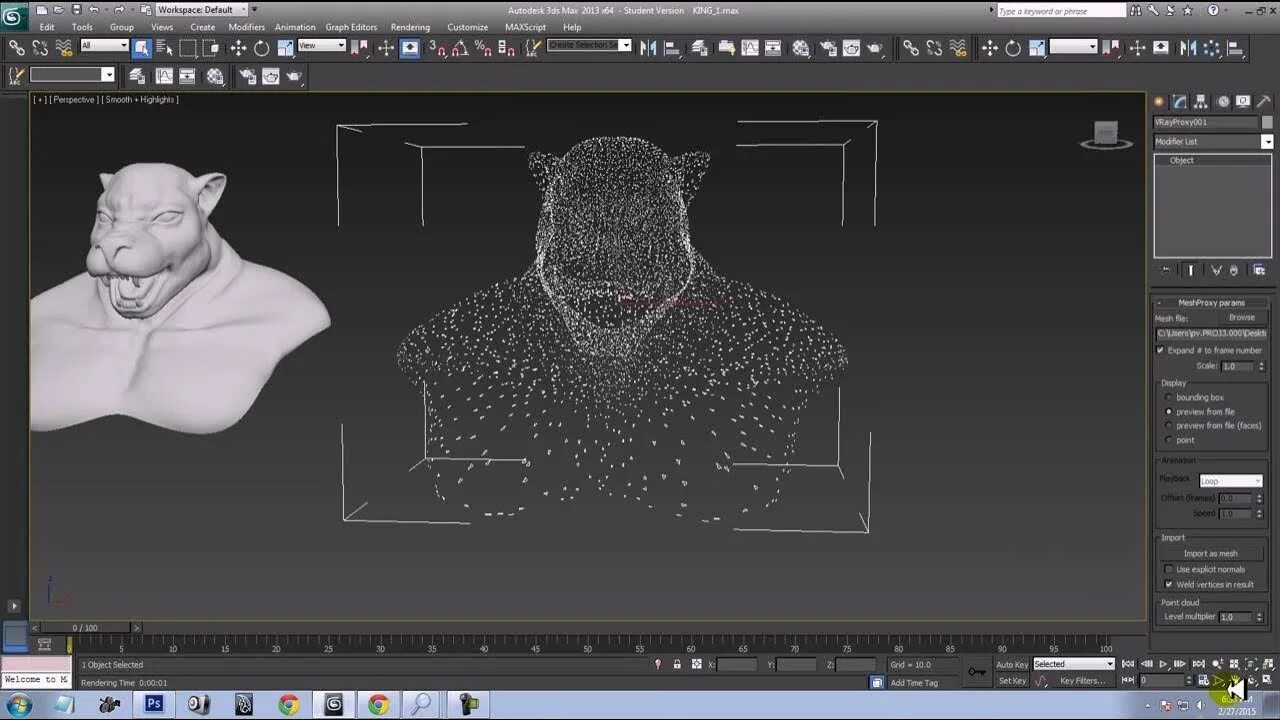The image size is (1280, 720).
Task: Open the Rendering menu
Action: (x=410, y=27)
